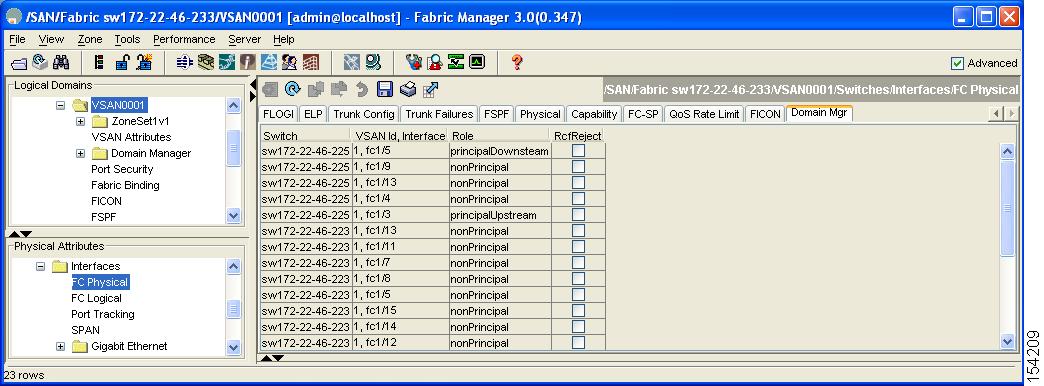Click the red brick building toolbar icon
The width and height of the screenshot is (1044, 386).
(x=310, y=63)
